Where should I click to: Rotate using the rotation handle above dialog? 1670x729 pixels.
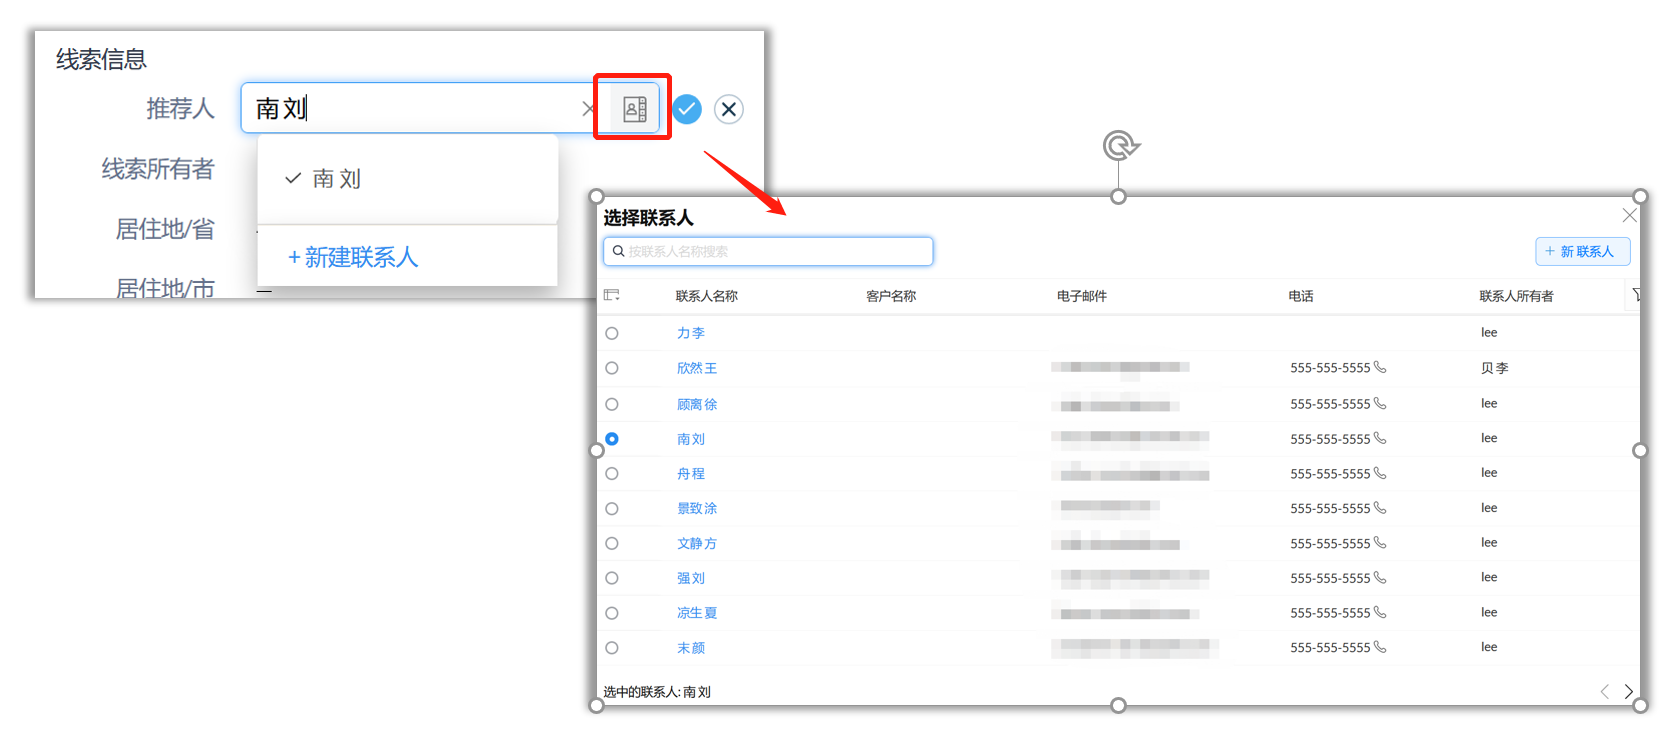[1120, 146]
